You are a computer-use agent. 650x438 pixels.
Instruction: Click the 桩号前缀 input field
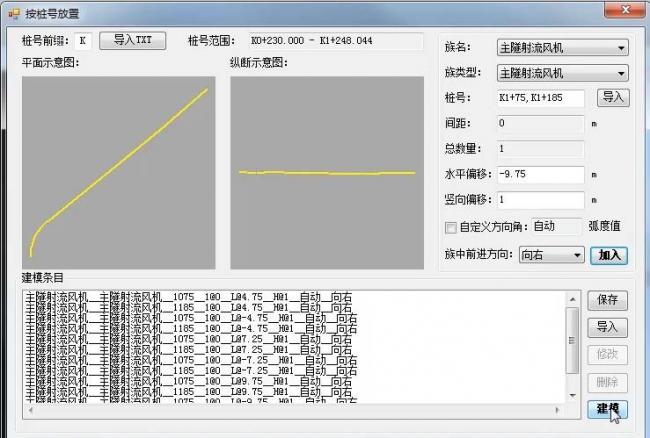[83, 41]
